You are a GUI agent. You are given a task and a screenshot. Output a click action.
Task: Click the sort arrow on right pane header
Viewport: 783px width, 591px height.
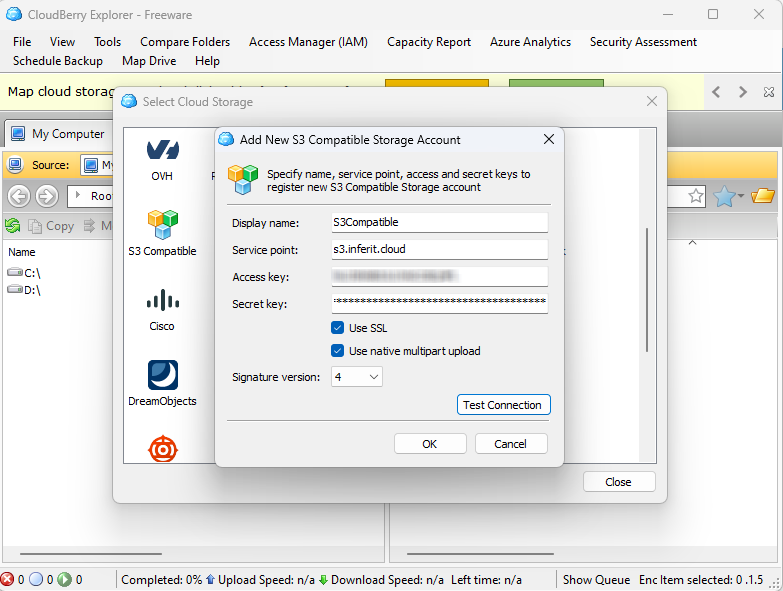(693, 243)
